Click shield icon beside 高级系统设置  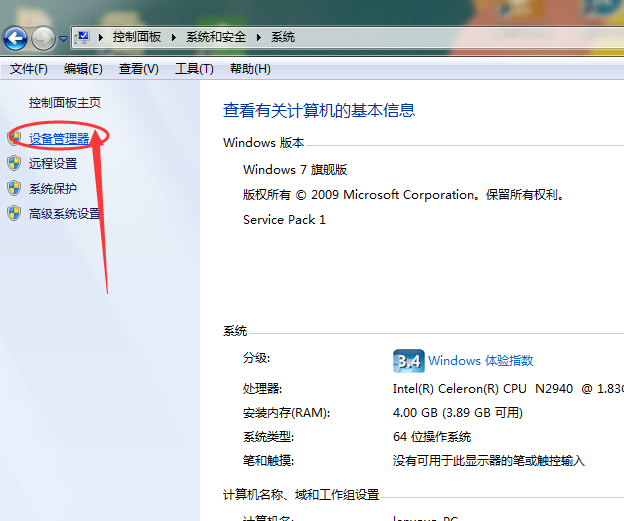point(14,213)
